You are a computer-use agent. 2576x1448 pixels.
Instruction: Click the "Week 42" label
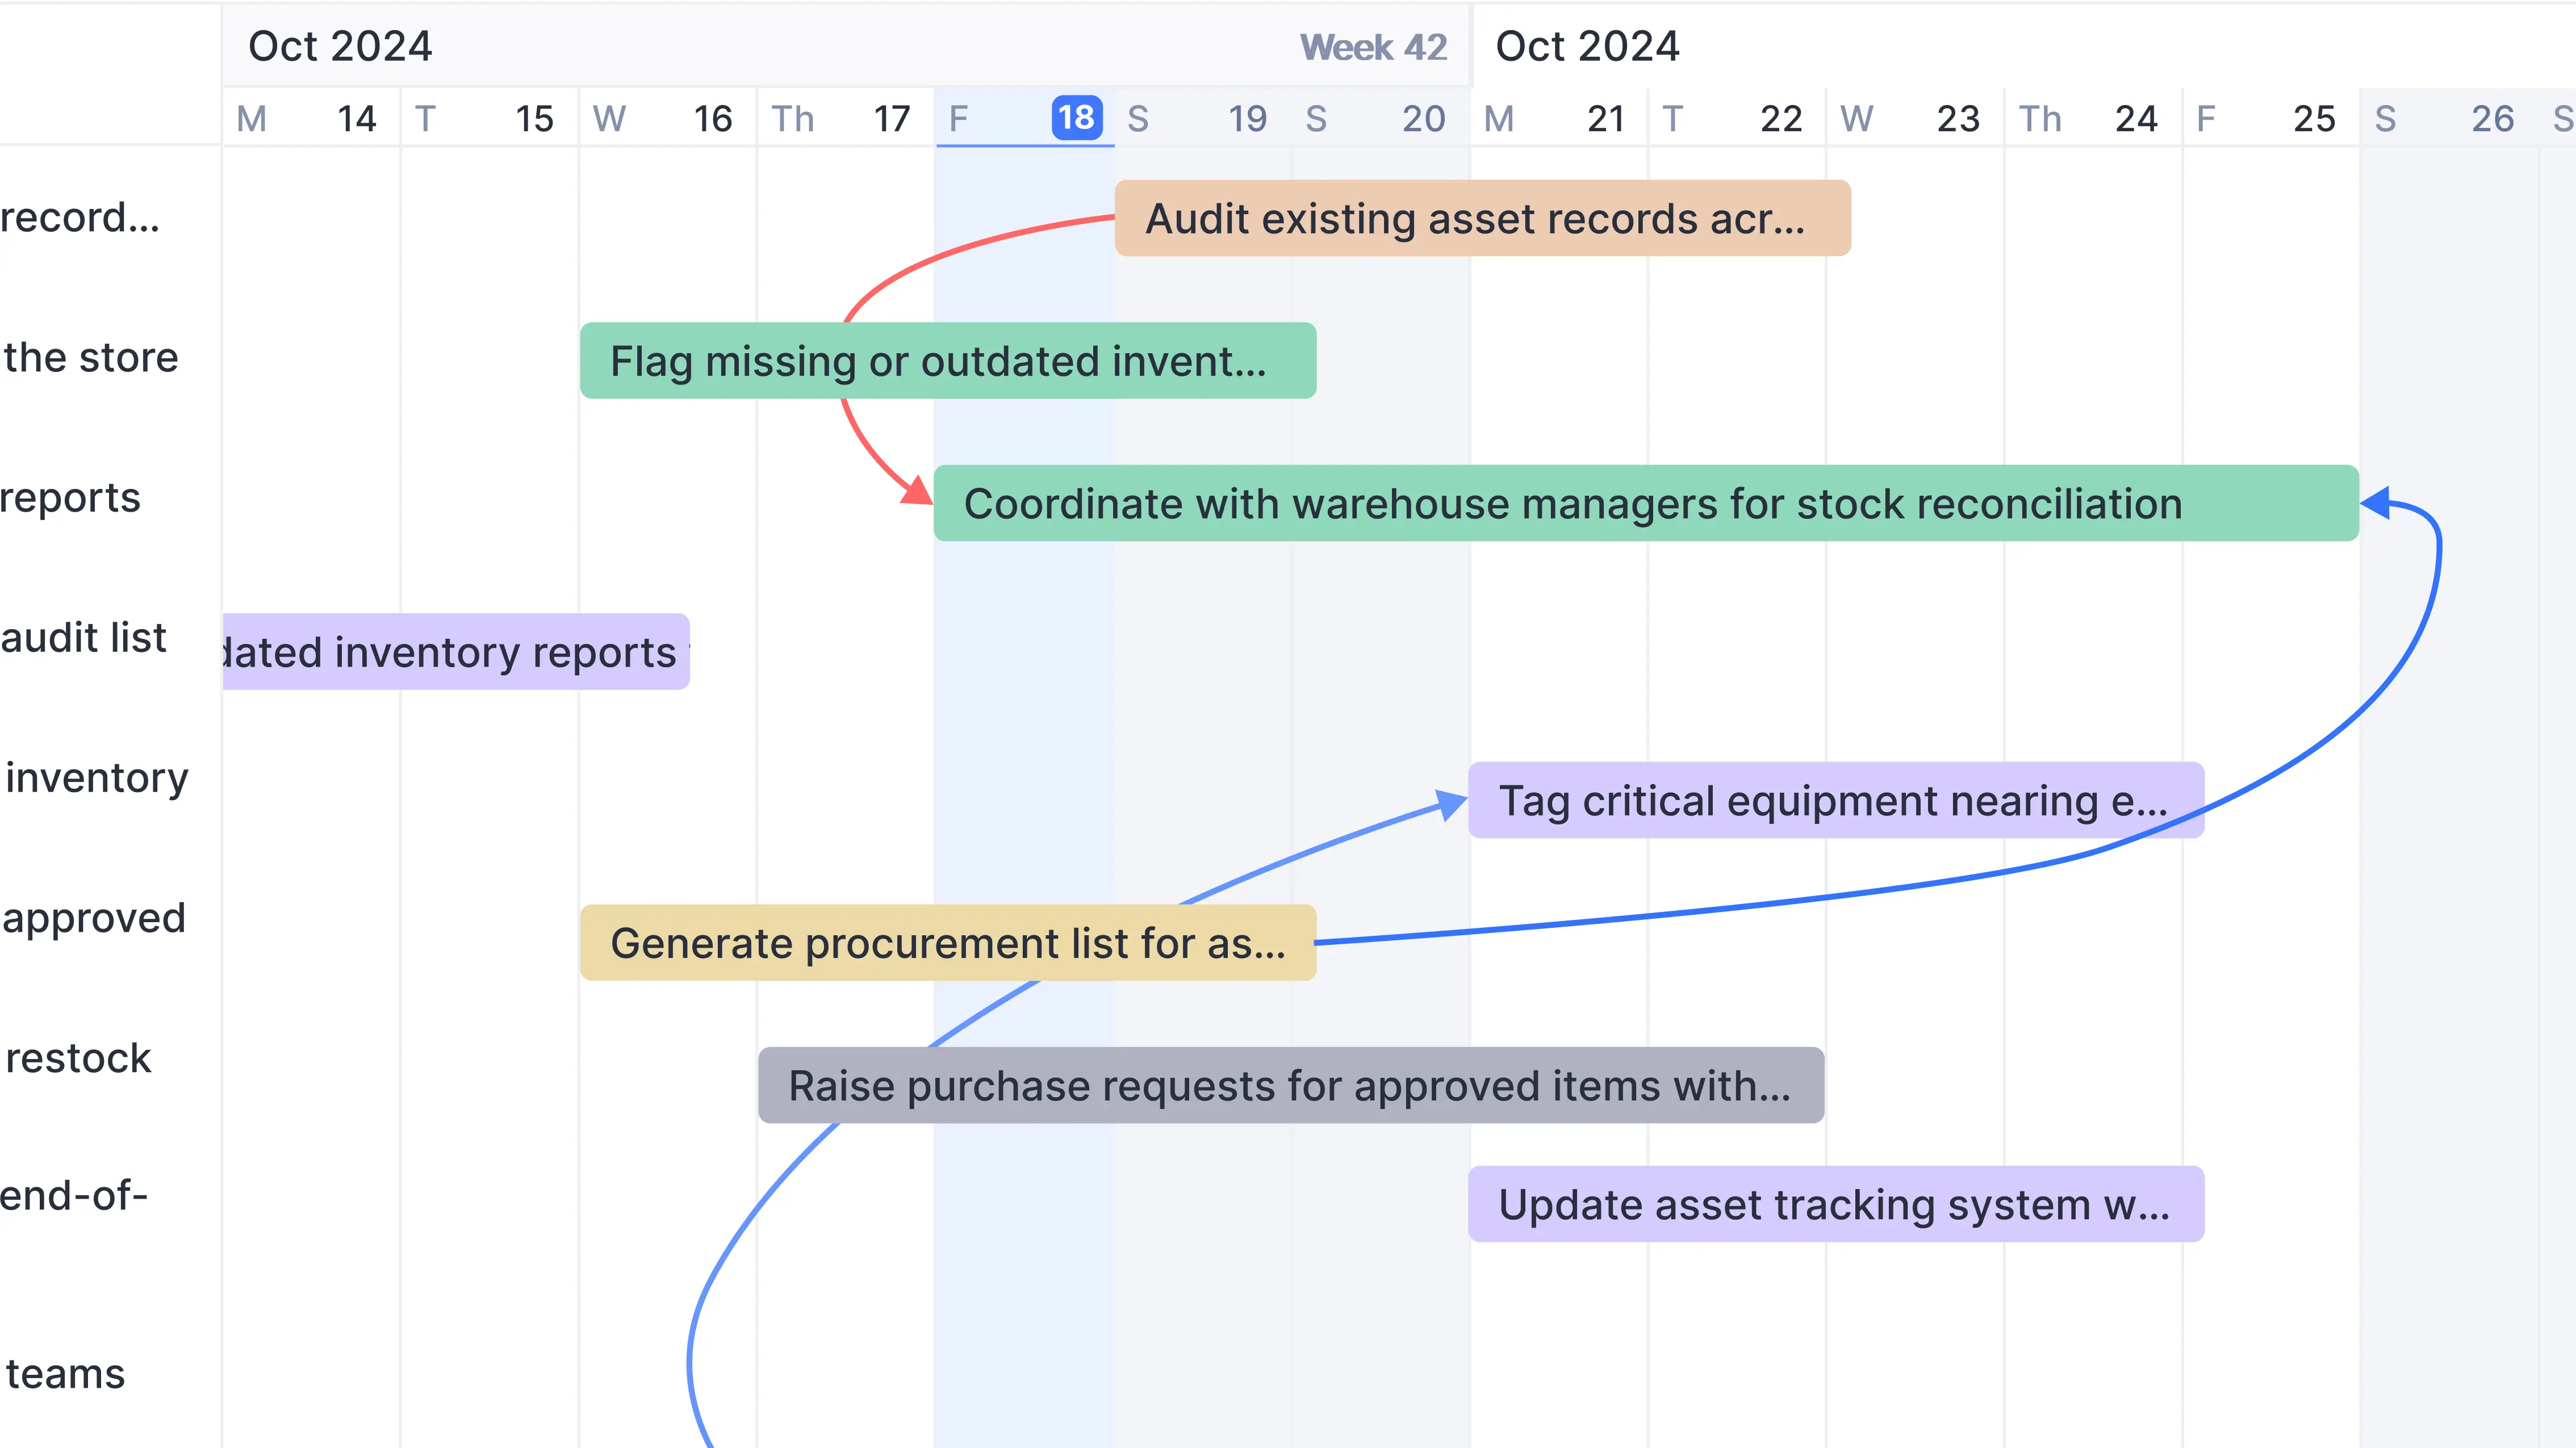[x=1372, y=46]
